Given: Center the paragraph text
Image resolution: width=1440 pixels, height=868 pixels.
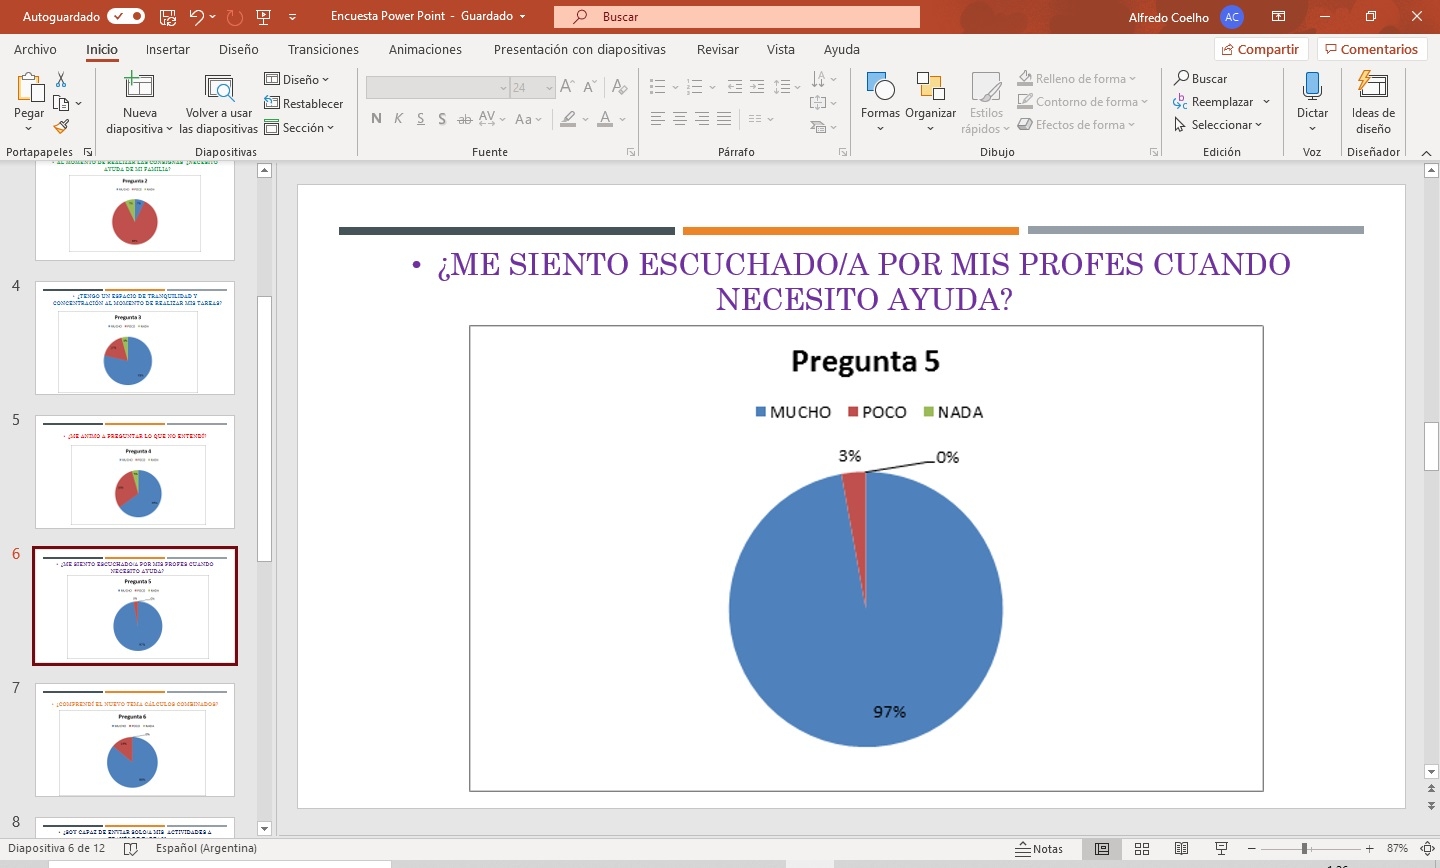Looking at the screenshot, I should tap(680, 119).
